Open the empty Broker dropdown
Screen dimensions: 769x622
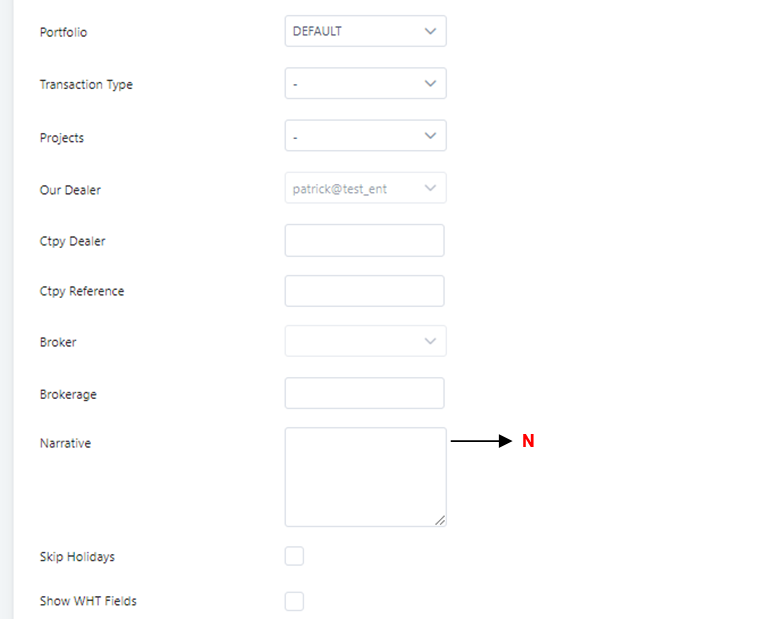point(355,341)
